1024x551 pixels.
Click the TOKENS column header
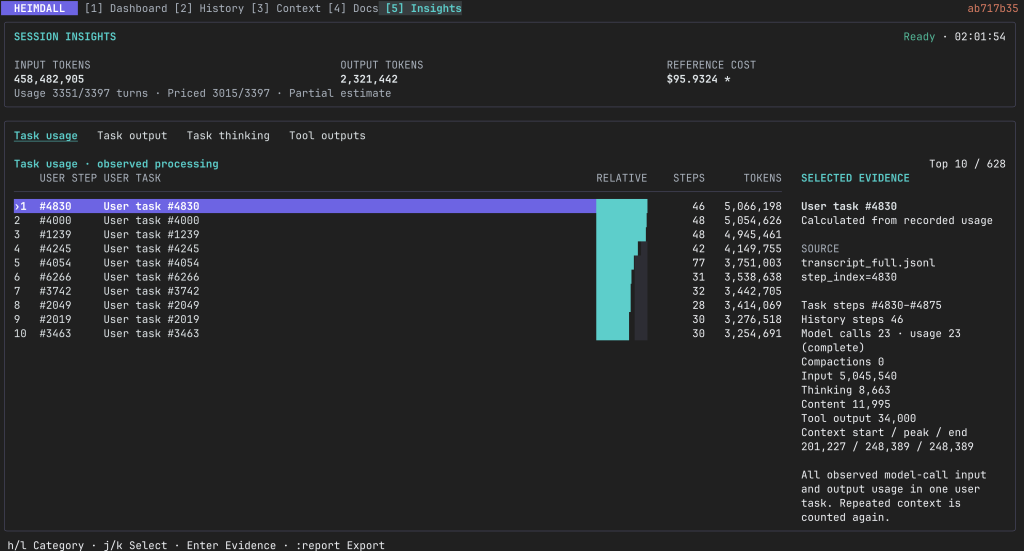point(762,178)
